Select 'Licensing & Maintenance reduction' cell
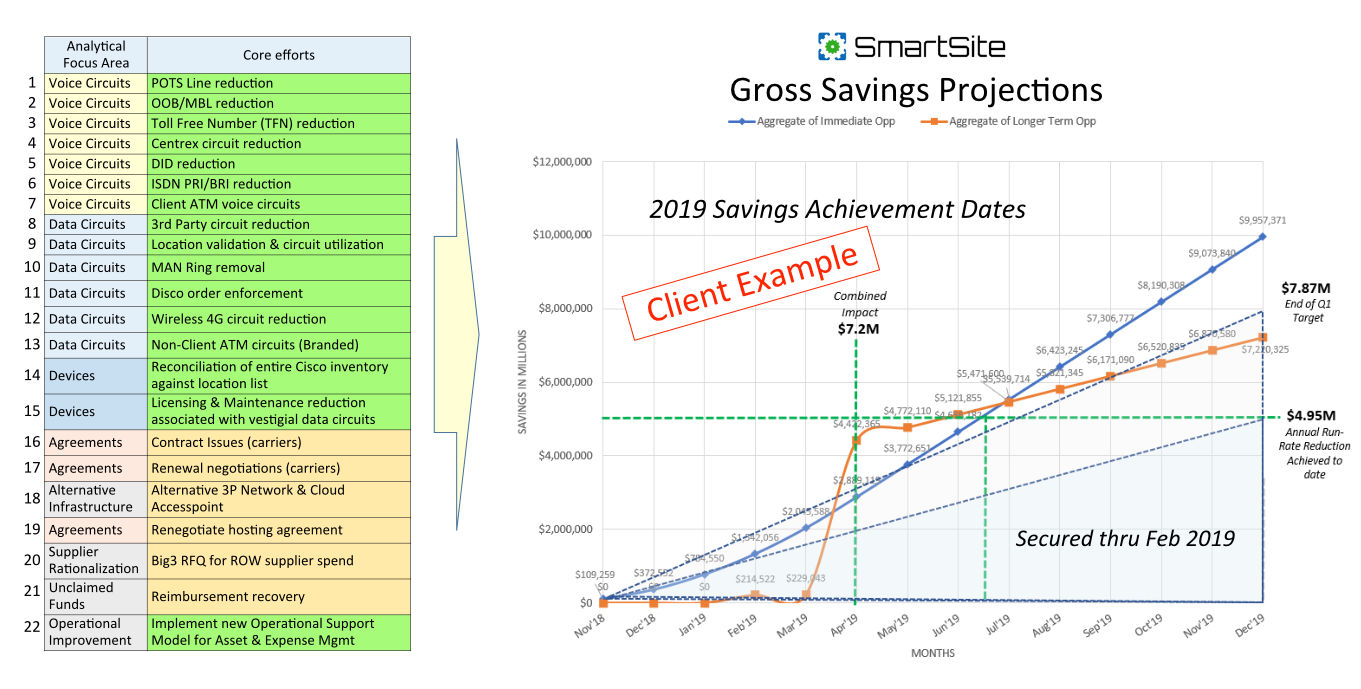 tap(279, 411)
